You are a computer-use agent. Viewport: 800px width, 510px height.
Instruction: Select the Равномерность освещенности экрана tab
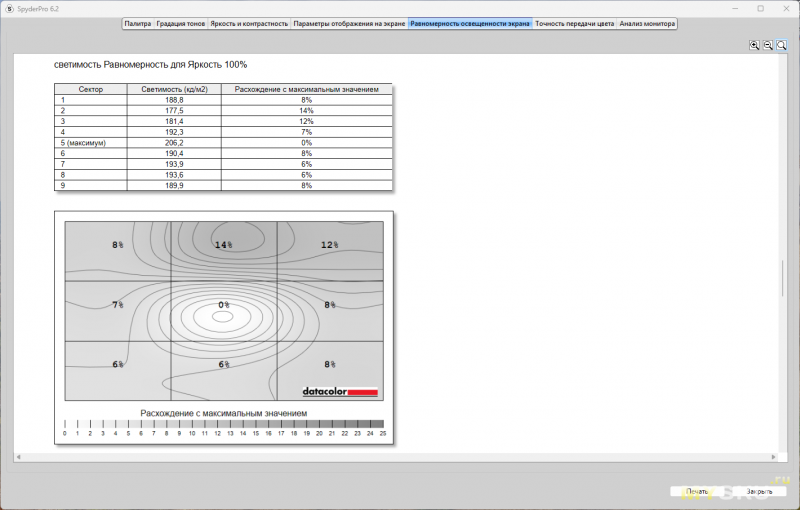[470, 22]
